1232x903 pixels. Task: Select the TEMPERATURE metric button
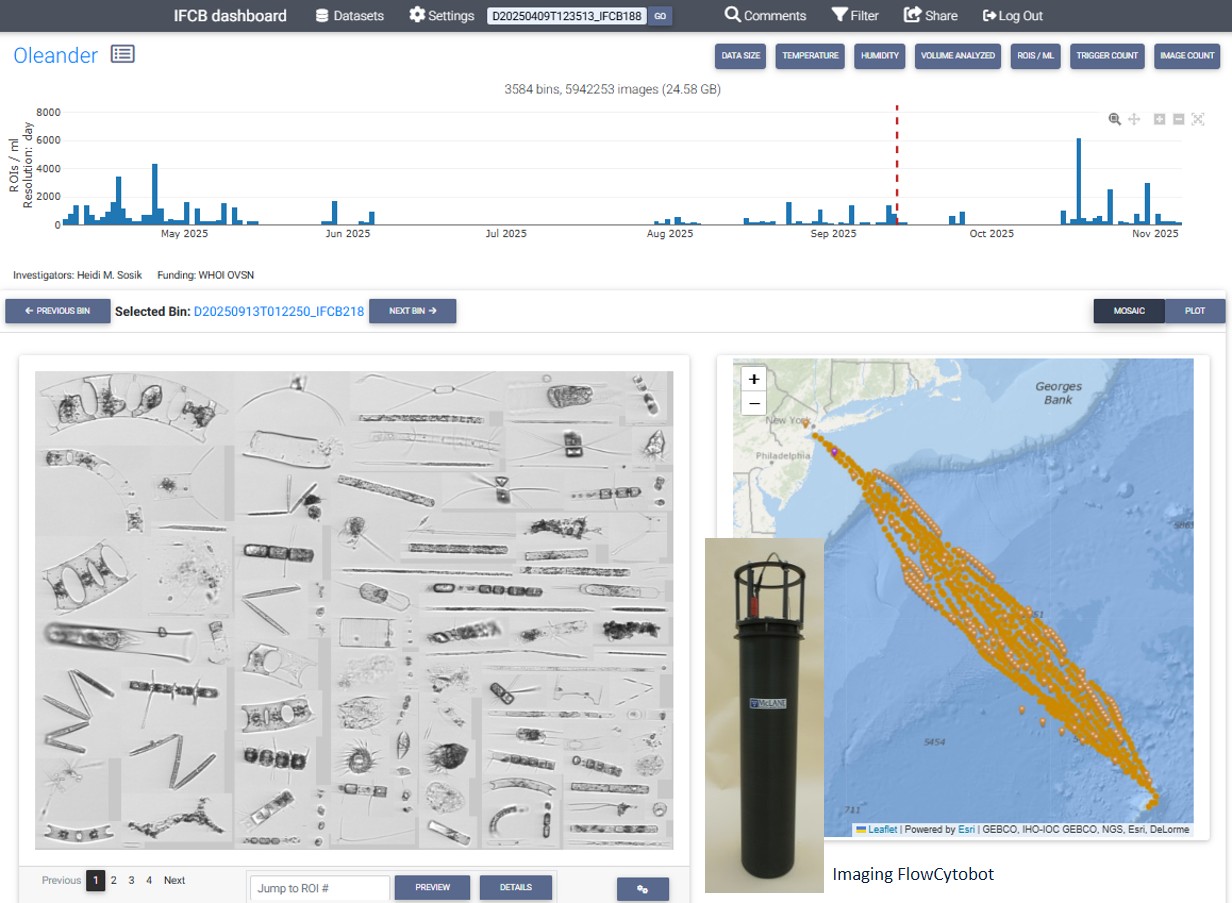(810, 56)
